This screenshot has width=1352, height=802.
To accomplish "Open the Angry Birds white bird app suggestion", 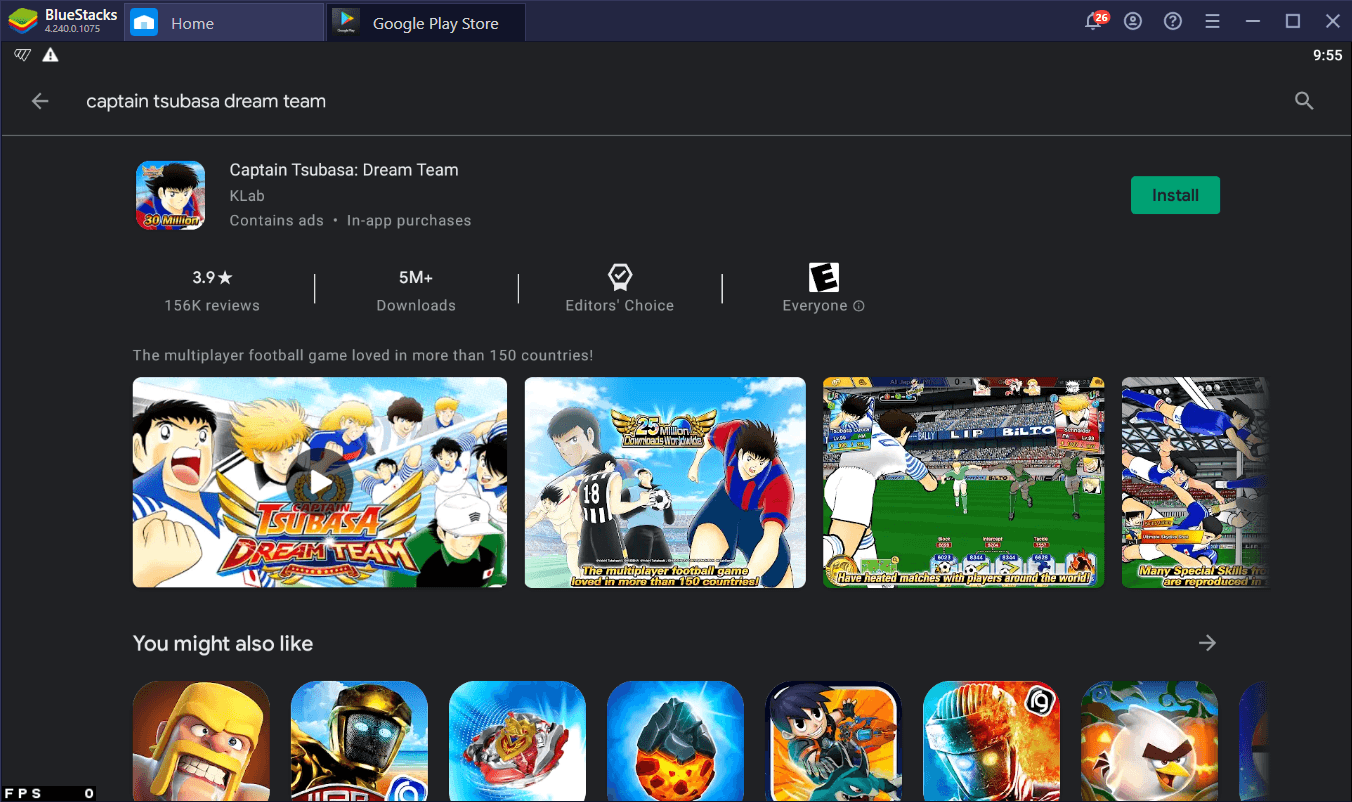I will point(1149,742).
